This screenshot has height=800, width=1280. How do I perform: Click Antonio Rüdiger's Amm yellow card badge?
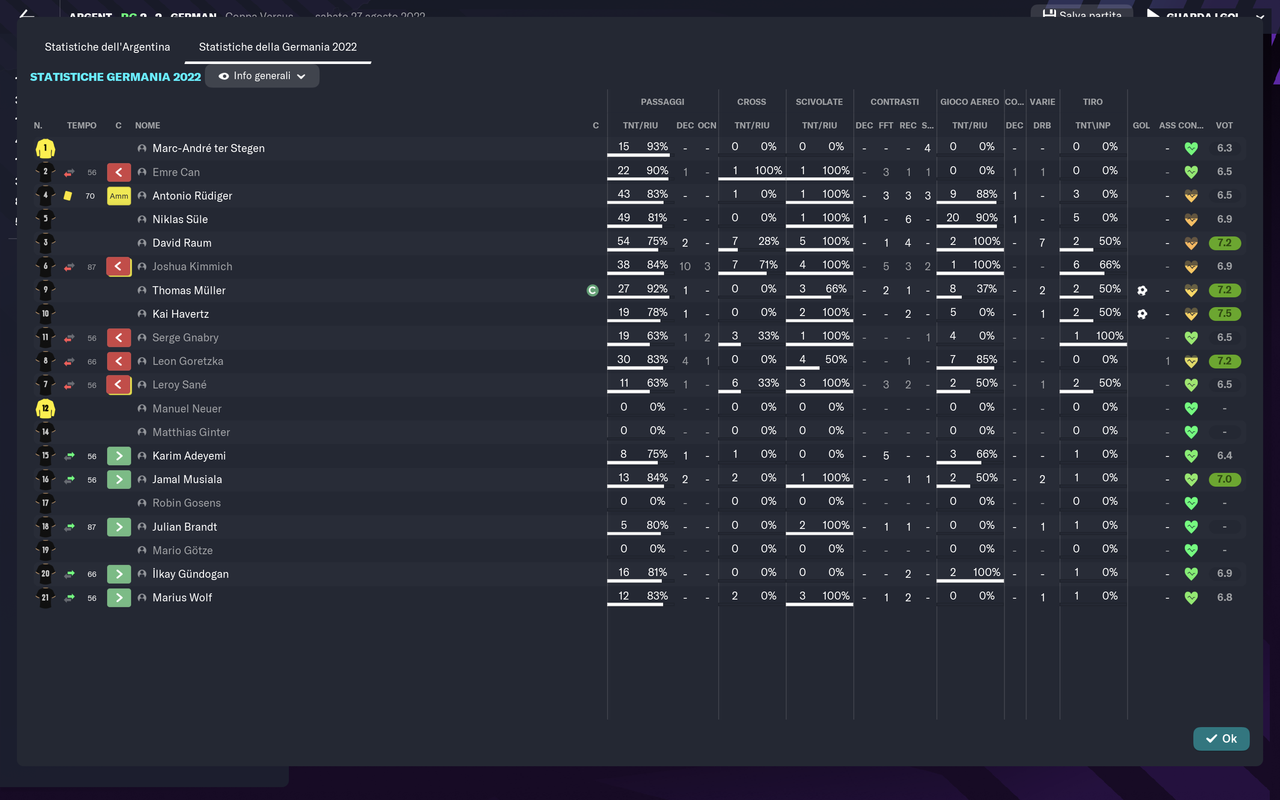coord(119,196)
